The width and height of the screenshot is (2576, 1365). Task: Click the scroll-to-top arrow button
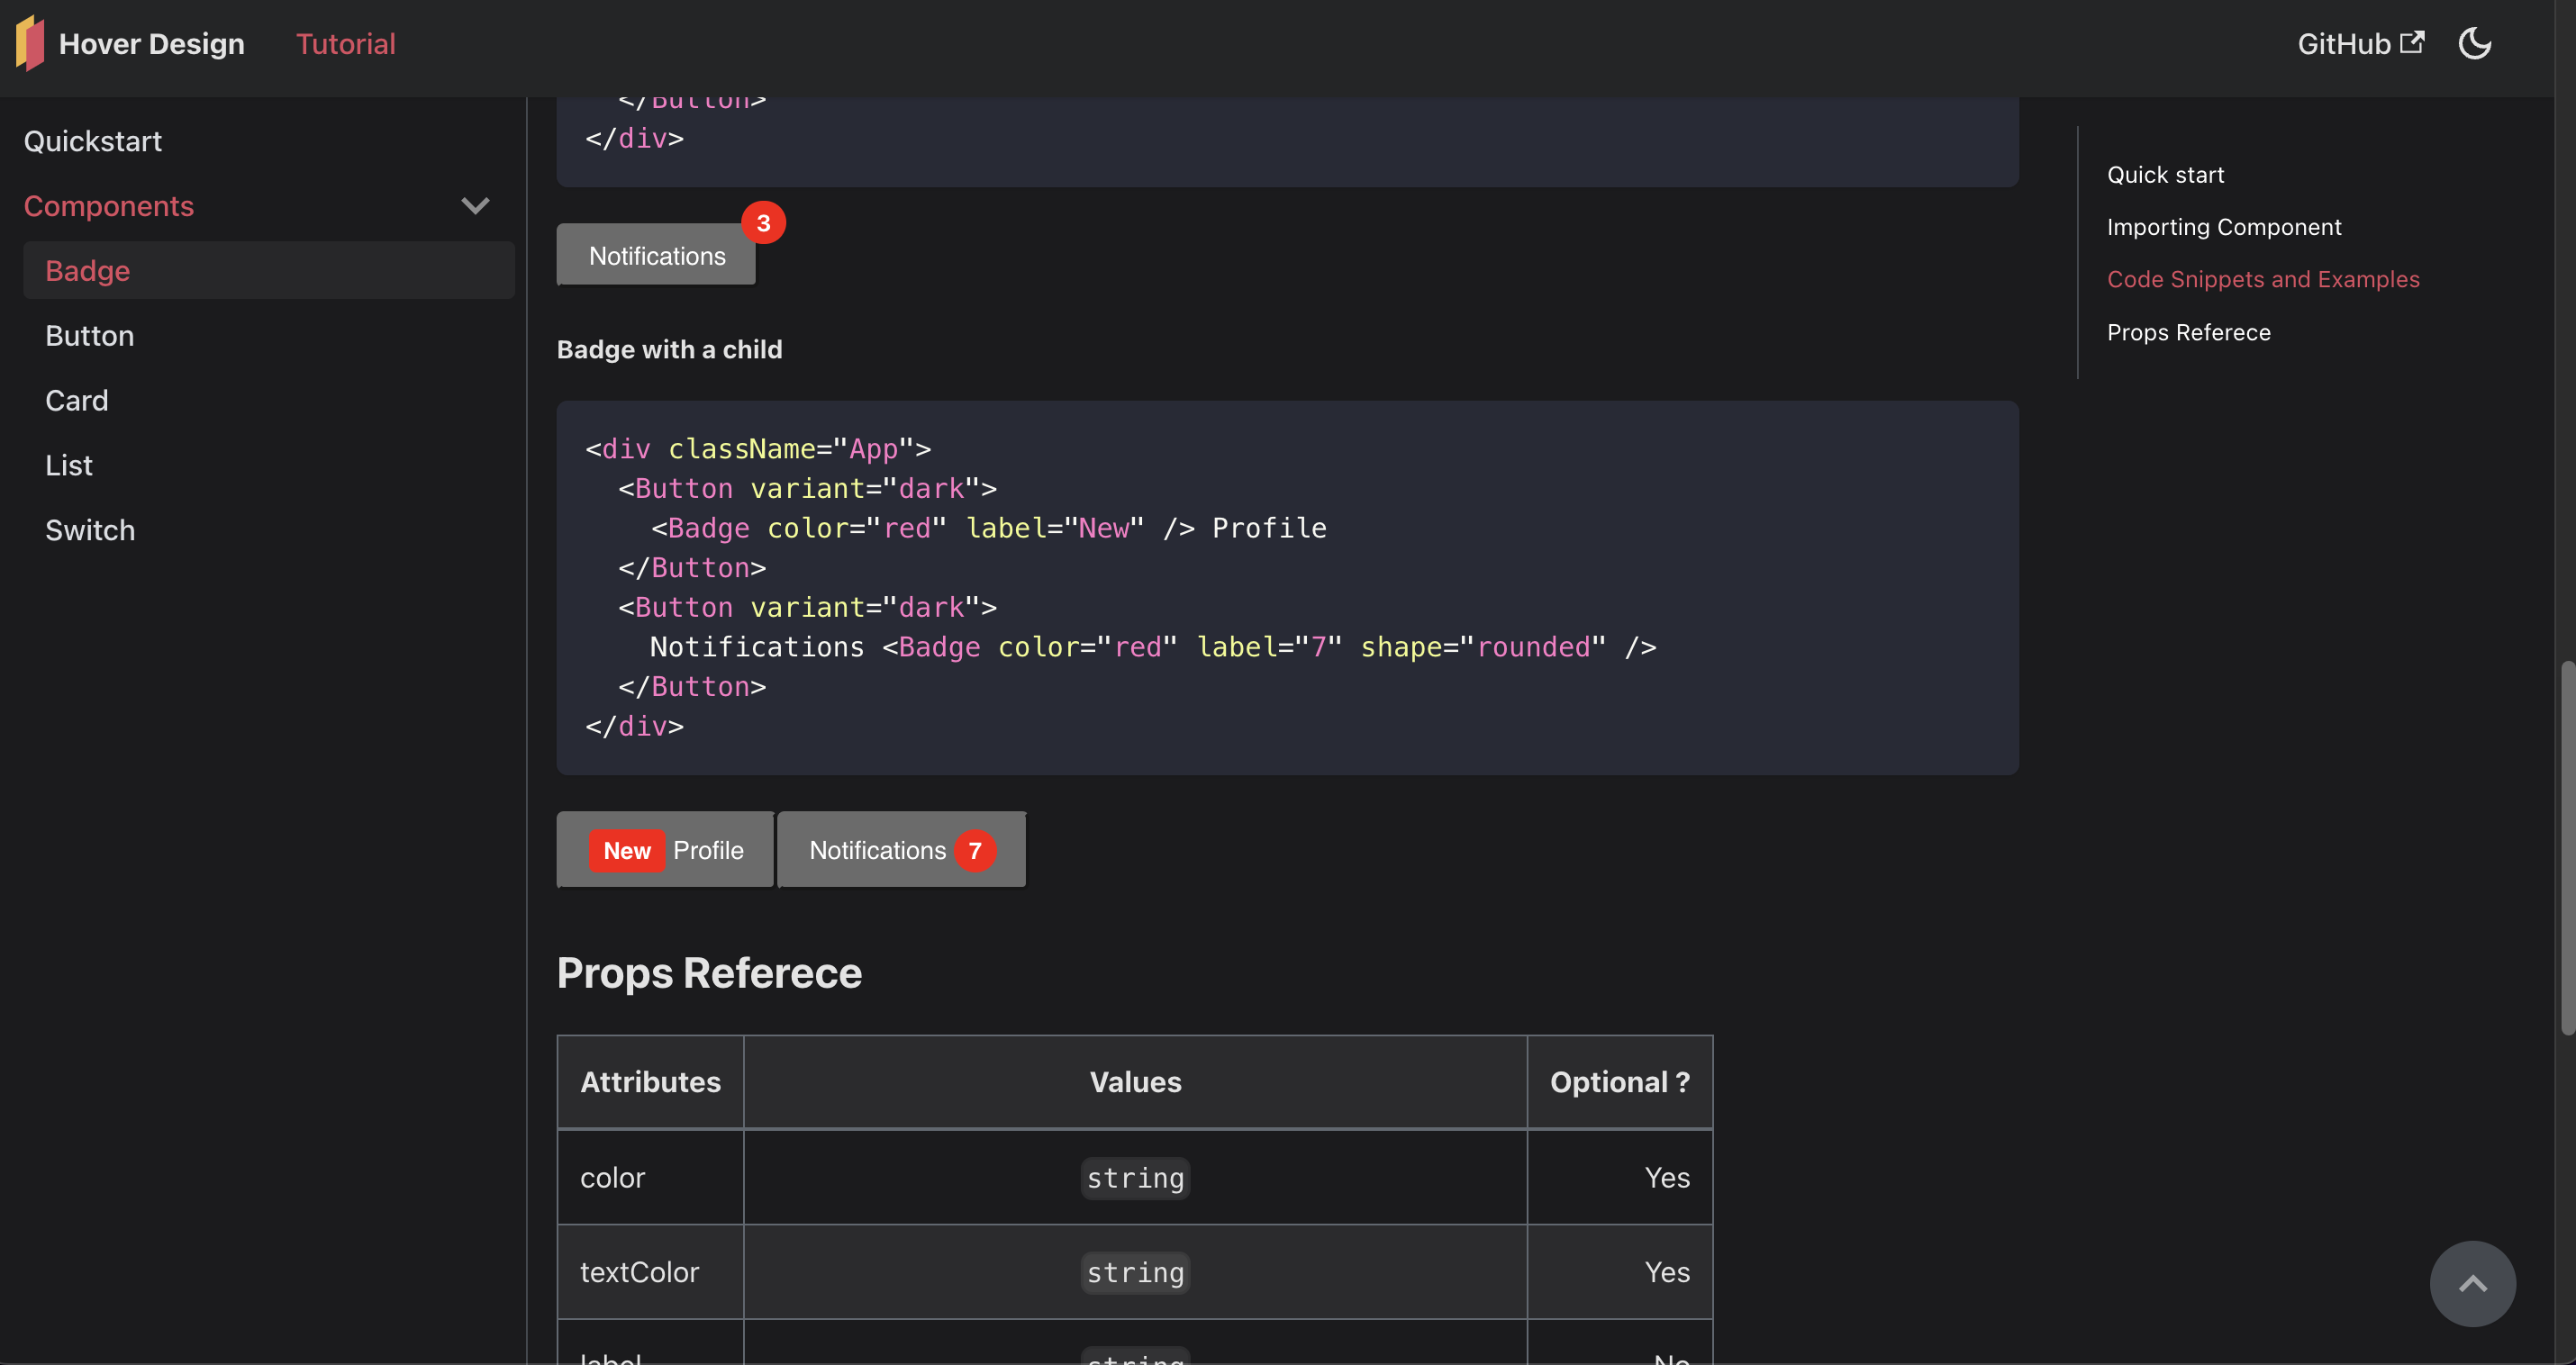click(2472, 1283)
